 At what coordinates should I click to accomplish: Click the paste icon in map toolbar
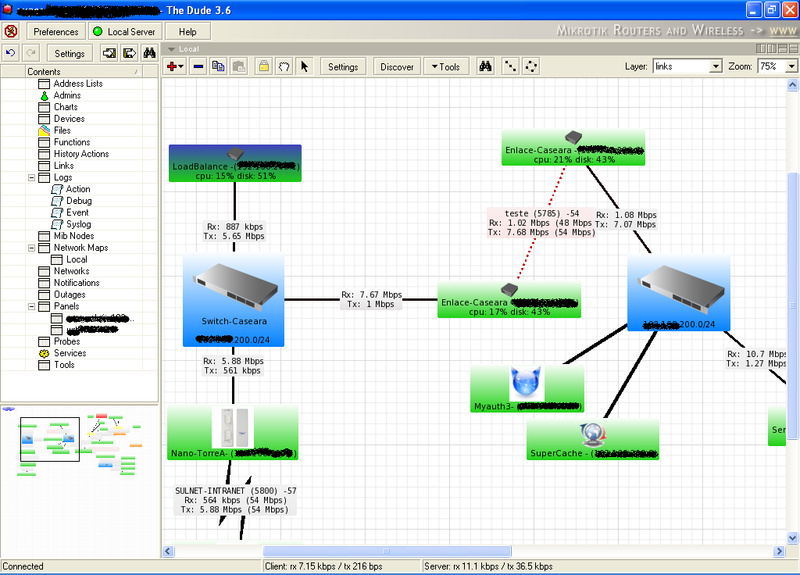tap(238, 66)
